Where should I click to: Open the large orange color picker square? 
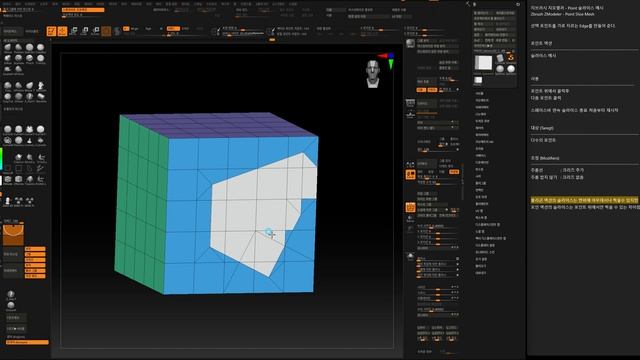tap(13, 234)
